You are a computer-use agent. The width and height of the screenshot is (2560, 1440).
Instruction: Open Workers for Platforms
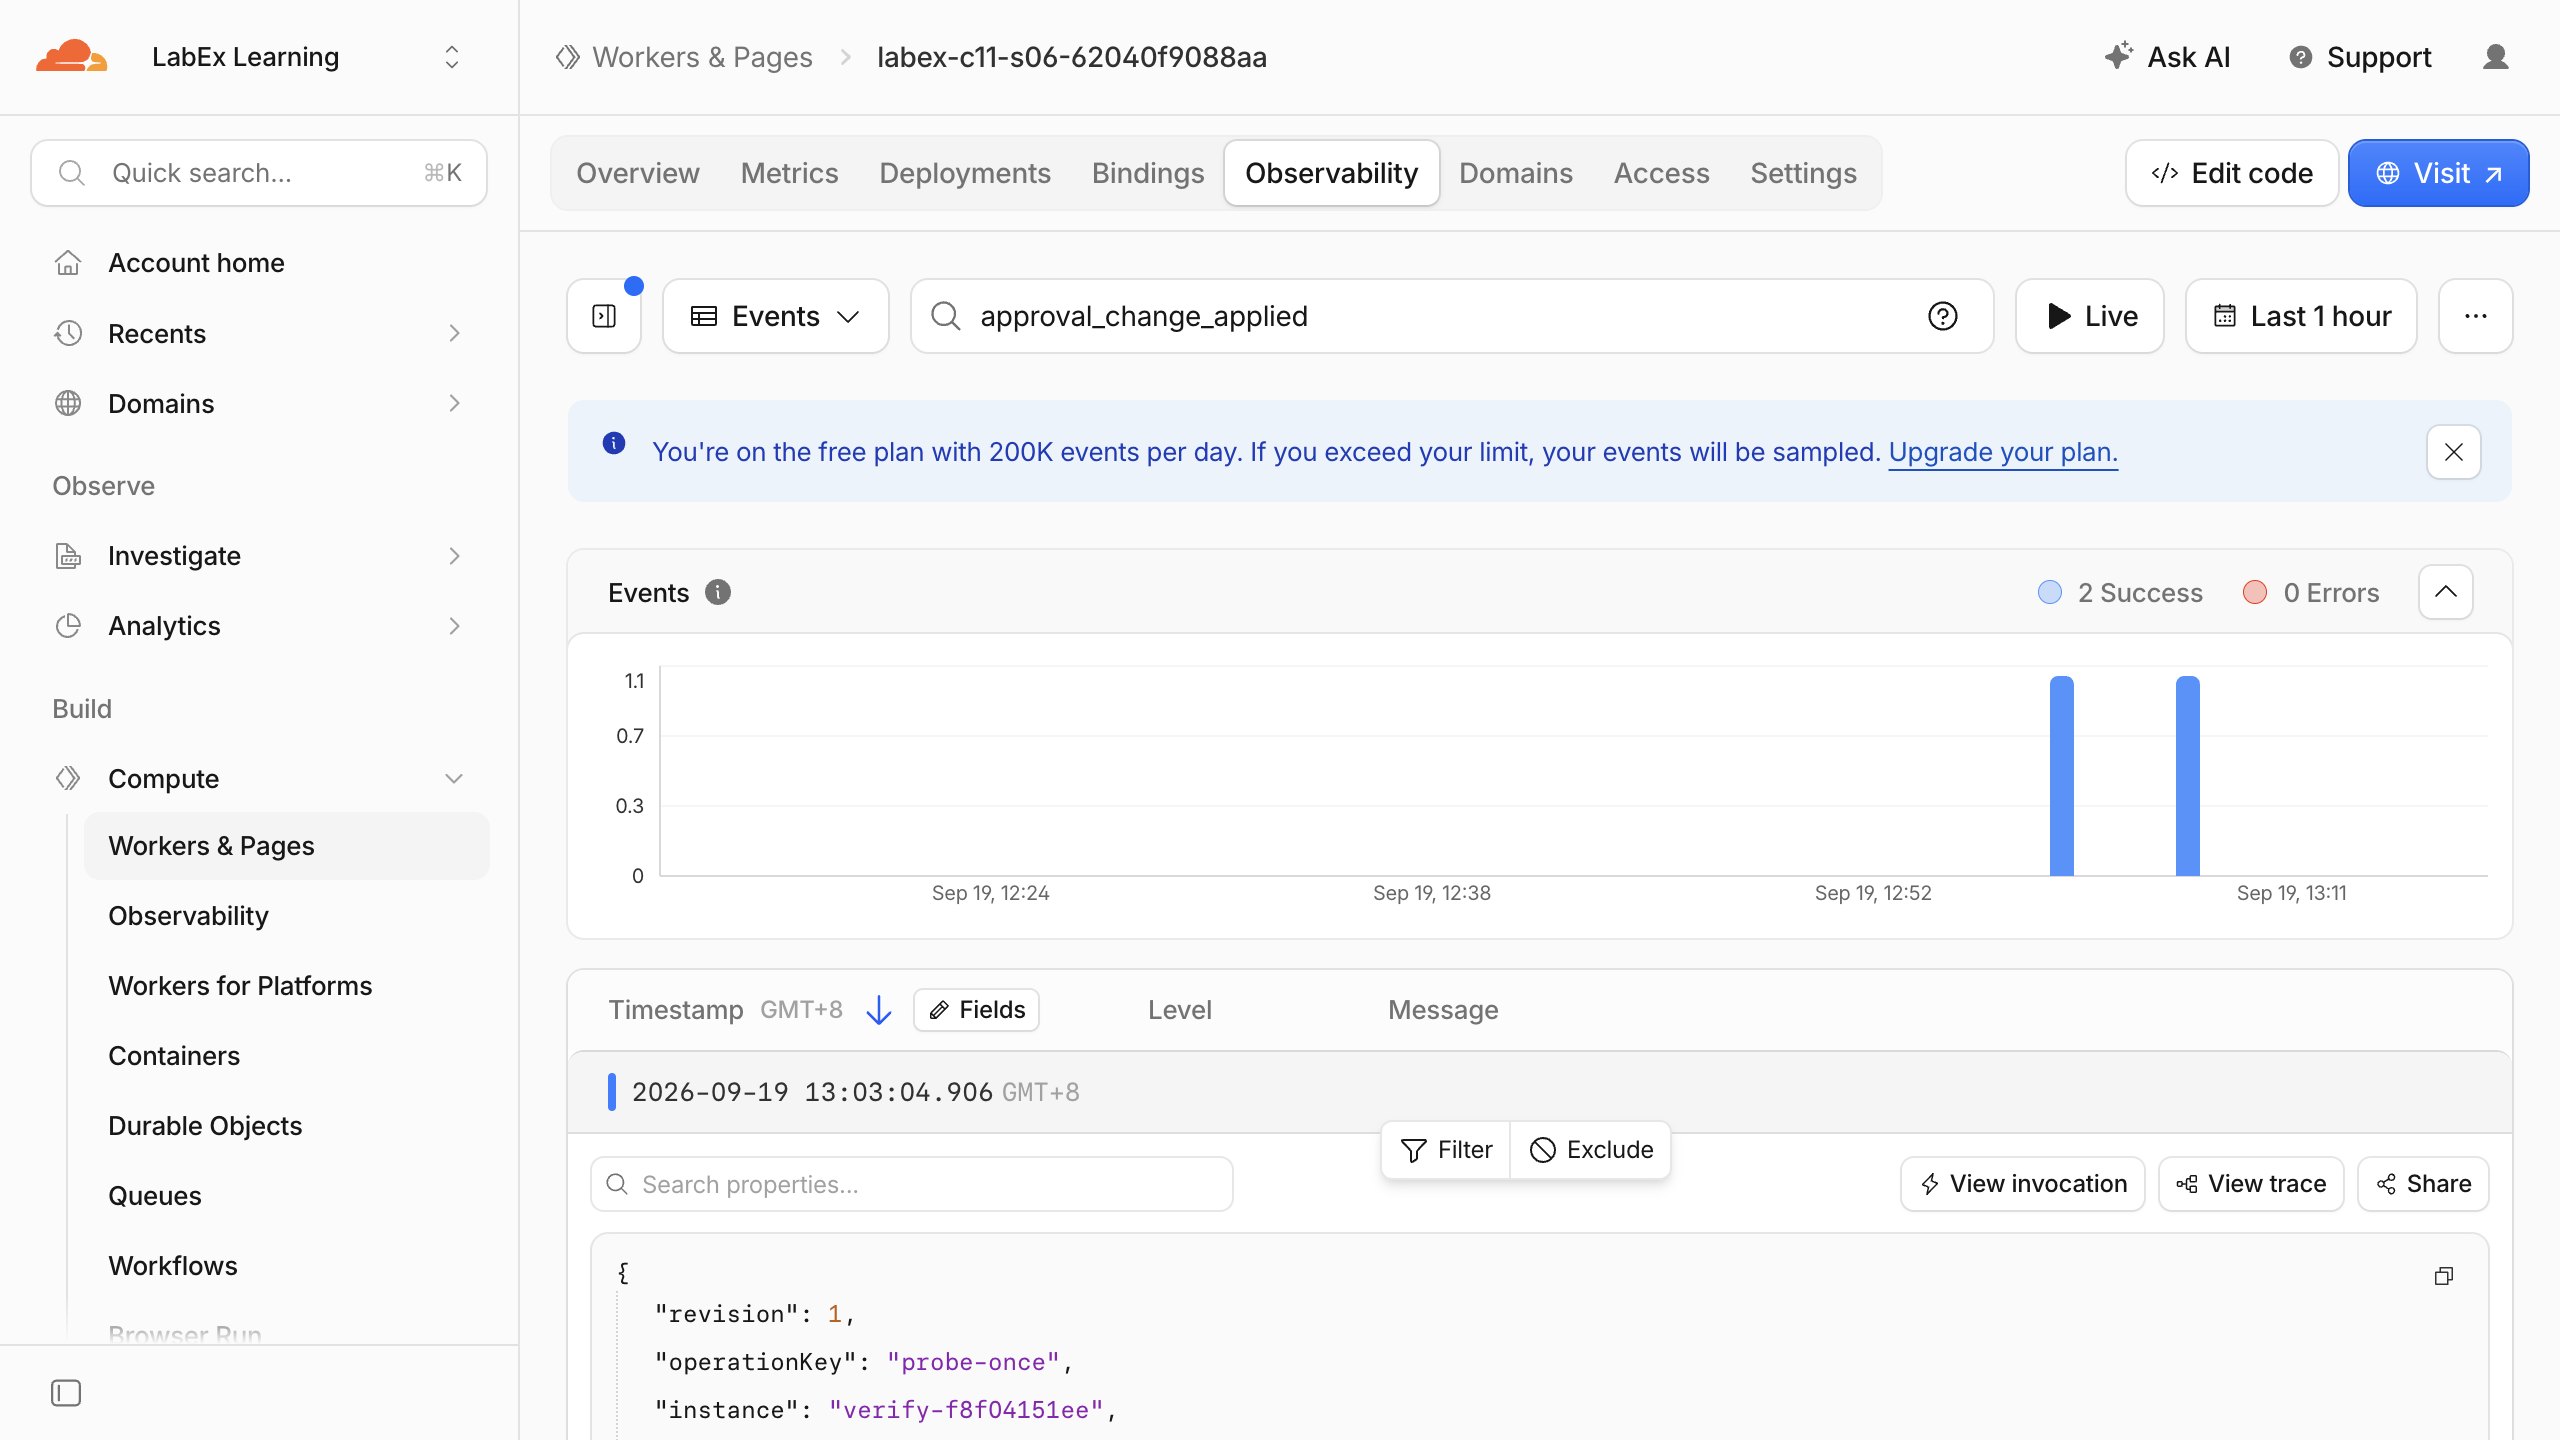click(240, 986)
